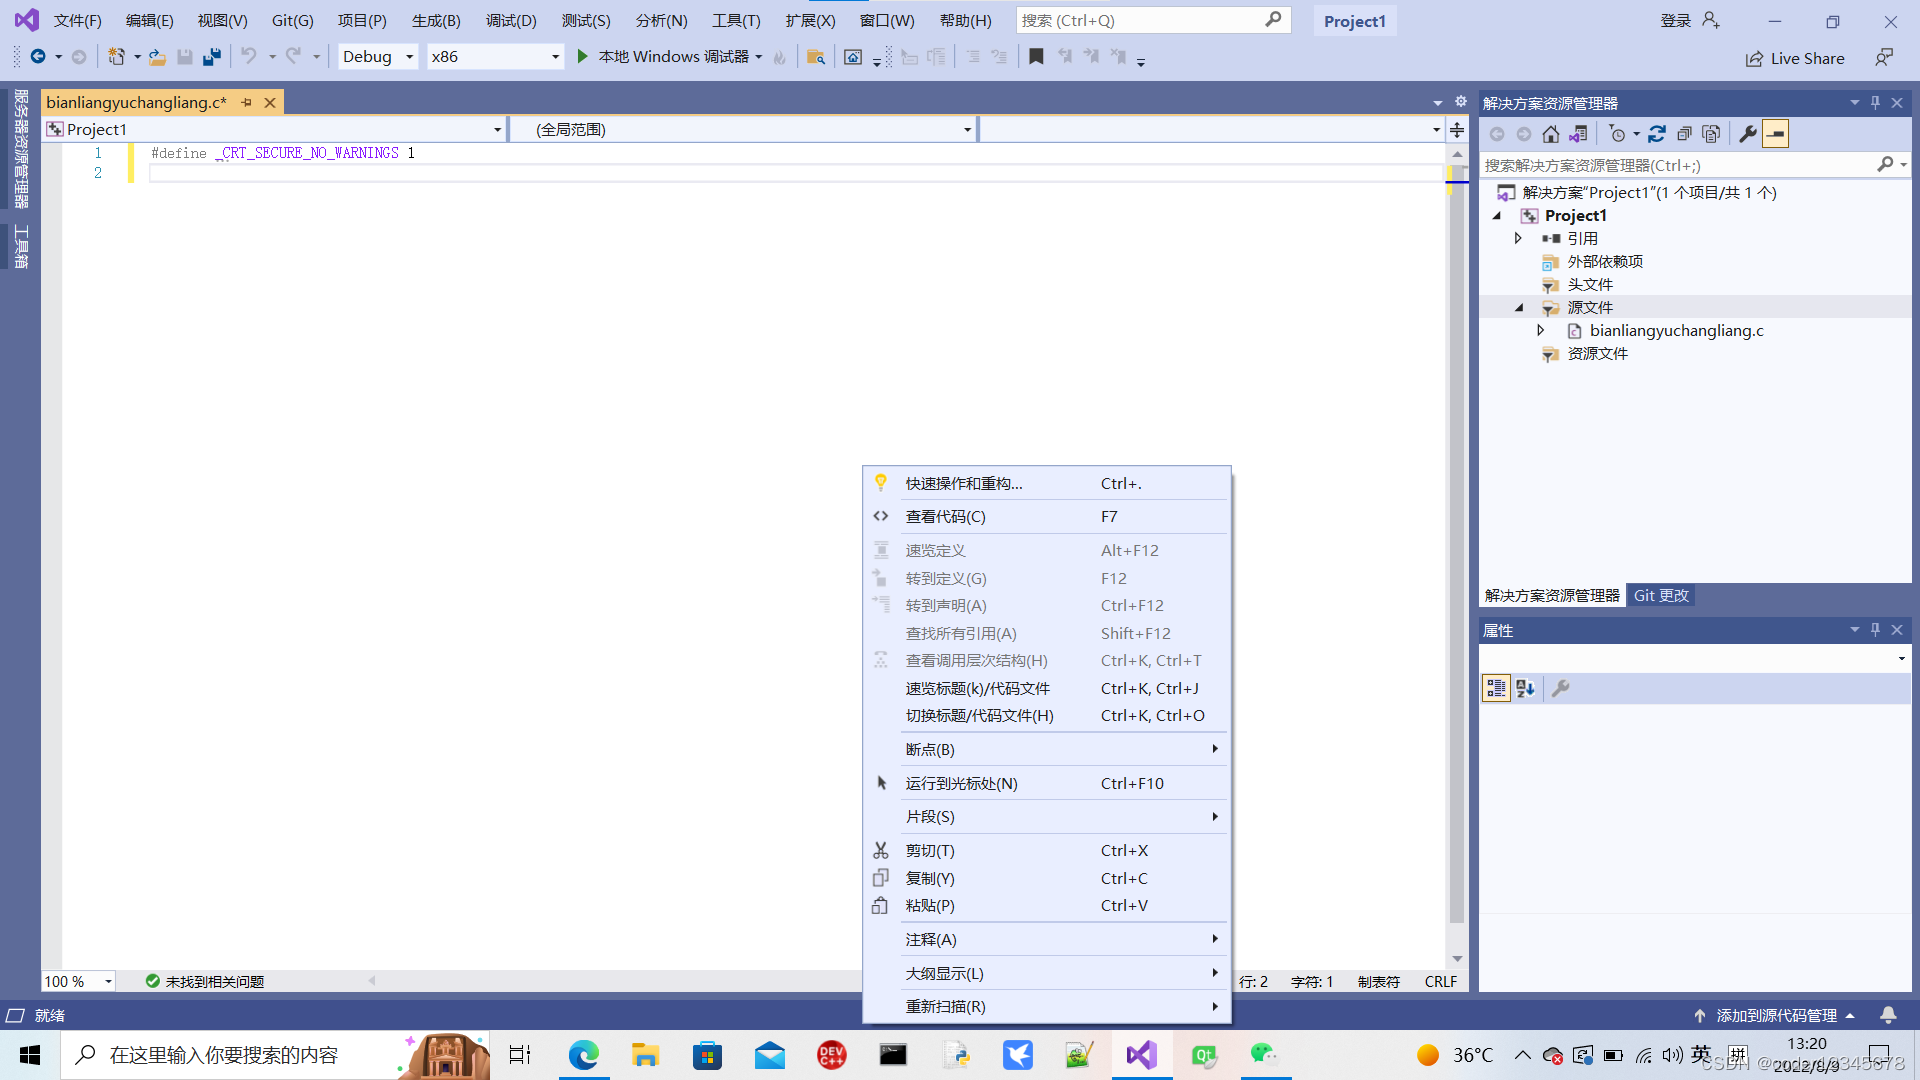The width and height of the screenshot is (1920, 1080).
Task: Click the 运行到光标处(N) context menu item
Action: [960, 782]
